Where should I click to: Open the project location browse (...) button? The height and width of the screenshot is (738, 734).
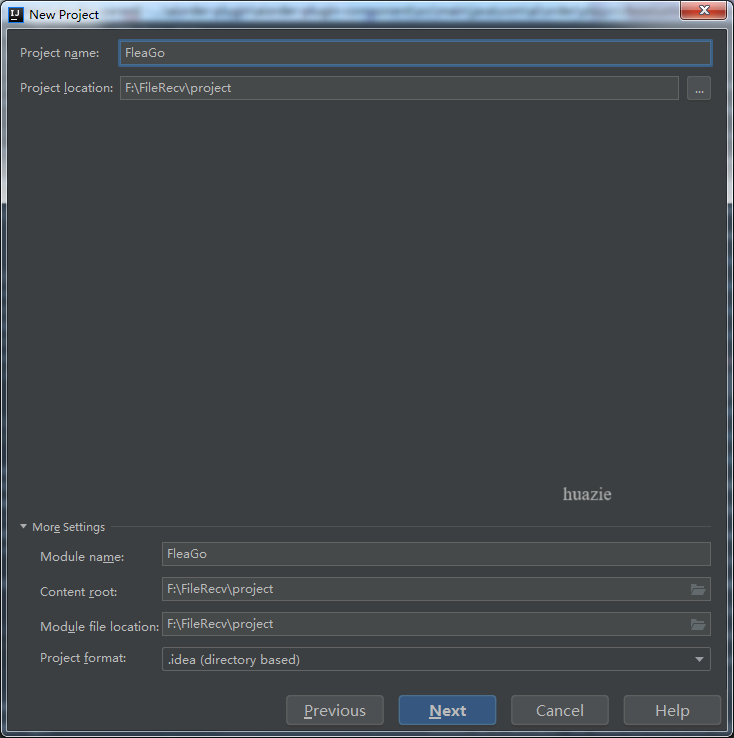(x=699, y=88)
